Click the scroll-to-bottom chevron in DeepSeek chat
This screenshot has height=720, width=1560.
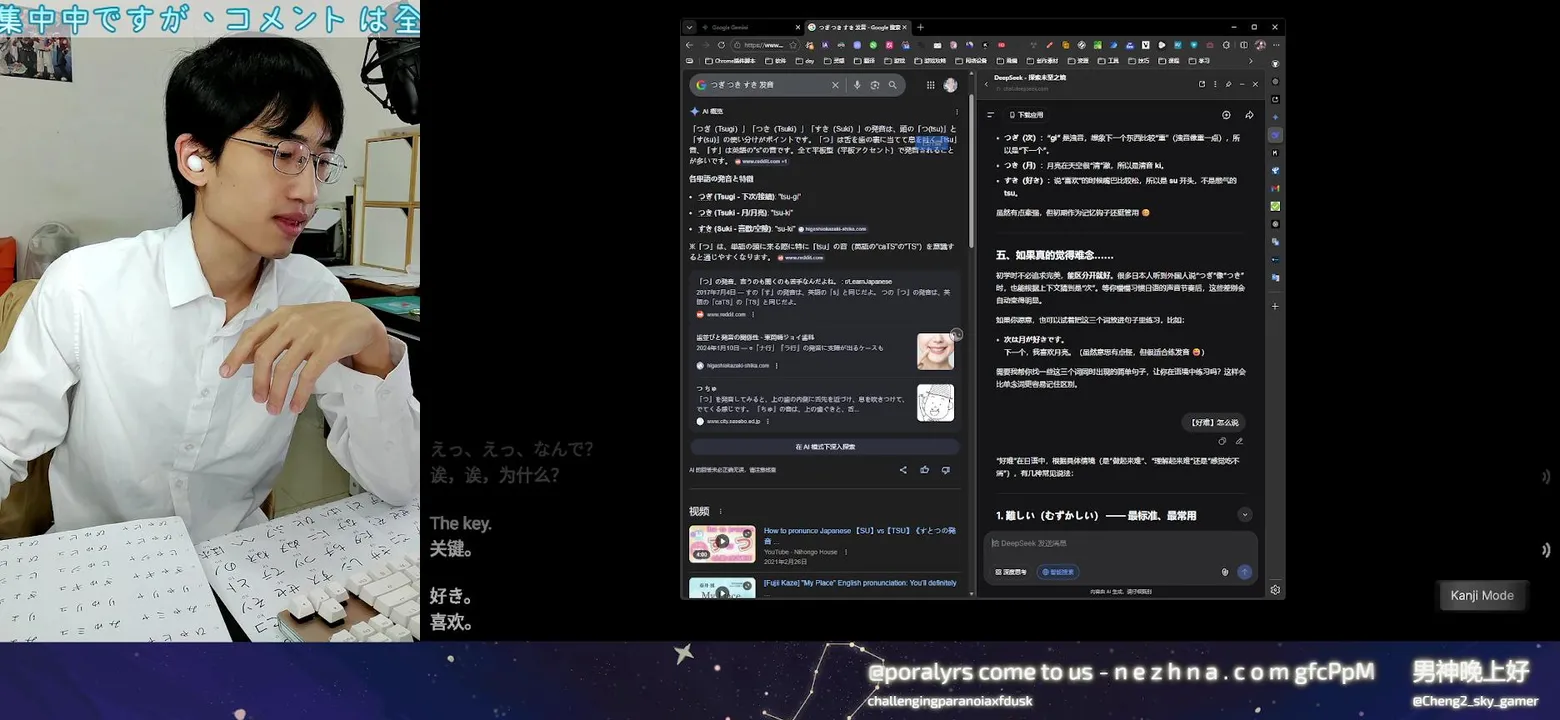1245,514
